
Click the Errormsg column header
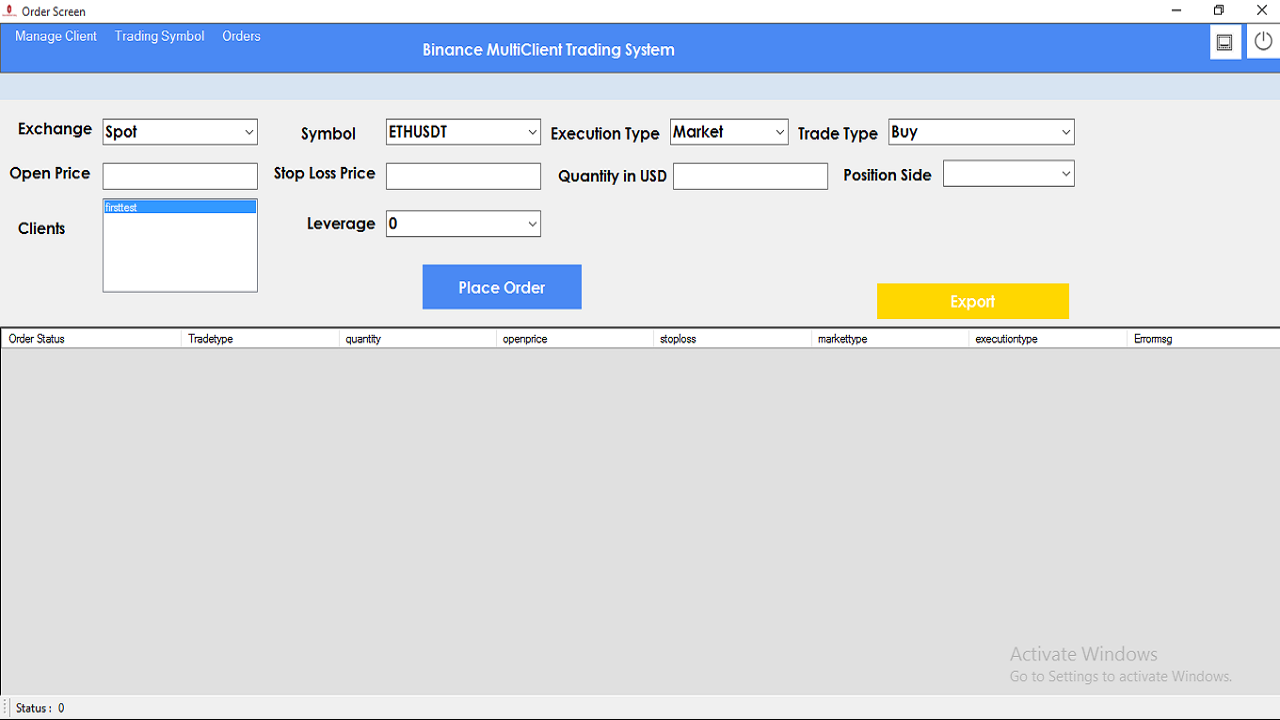(1203, 339)
